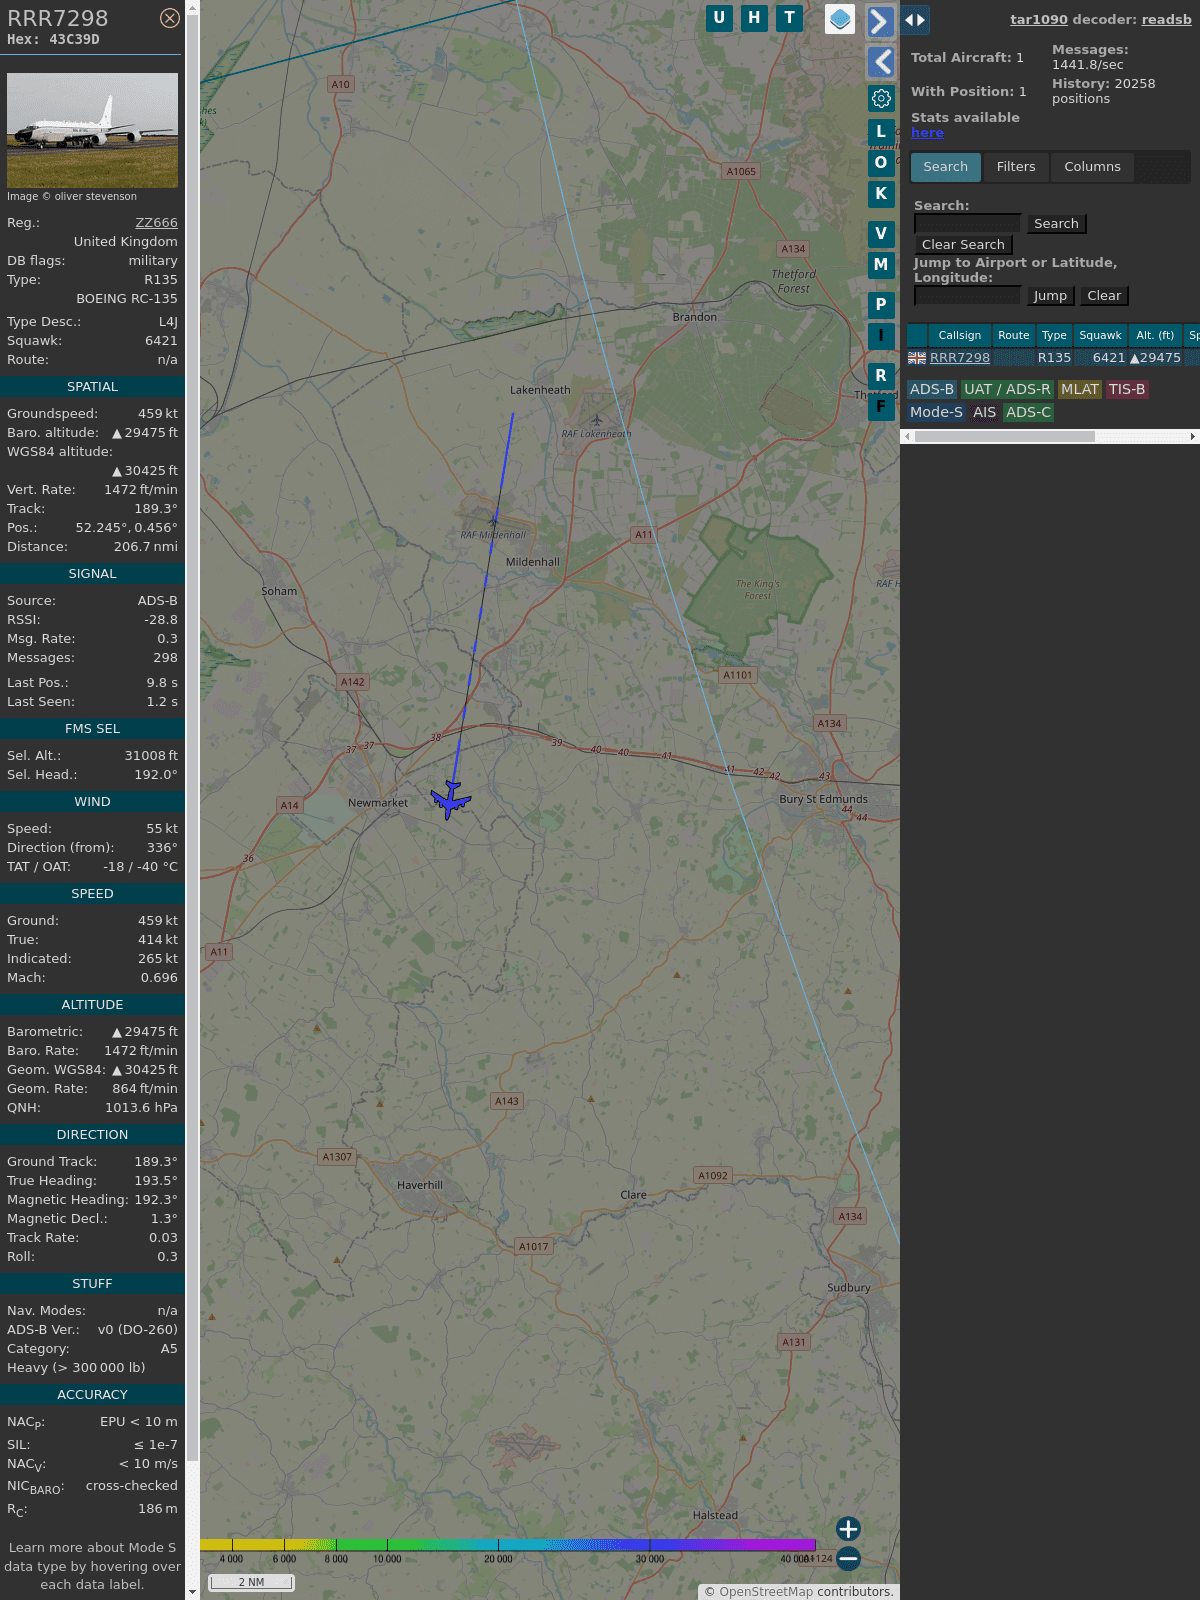Open settings gear on map
This screenshot has height=1600, width=1200.
[x=881, y=98]
